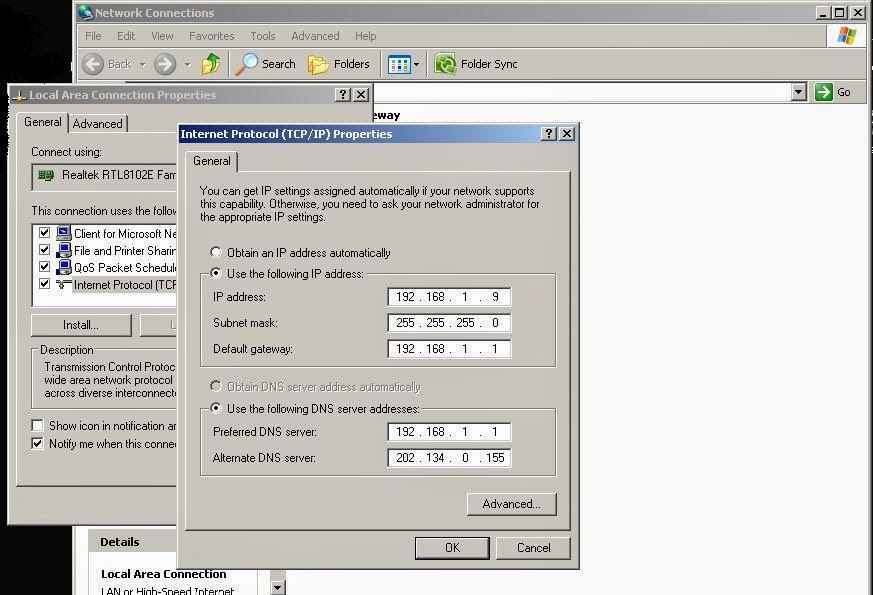Viewport: 873px width, 595px height.
Task: Click into the Preferred DNS server field
Action: point(449,432)
